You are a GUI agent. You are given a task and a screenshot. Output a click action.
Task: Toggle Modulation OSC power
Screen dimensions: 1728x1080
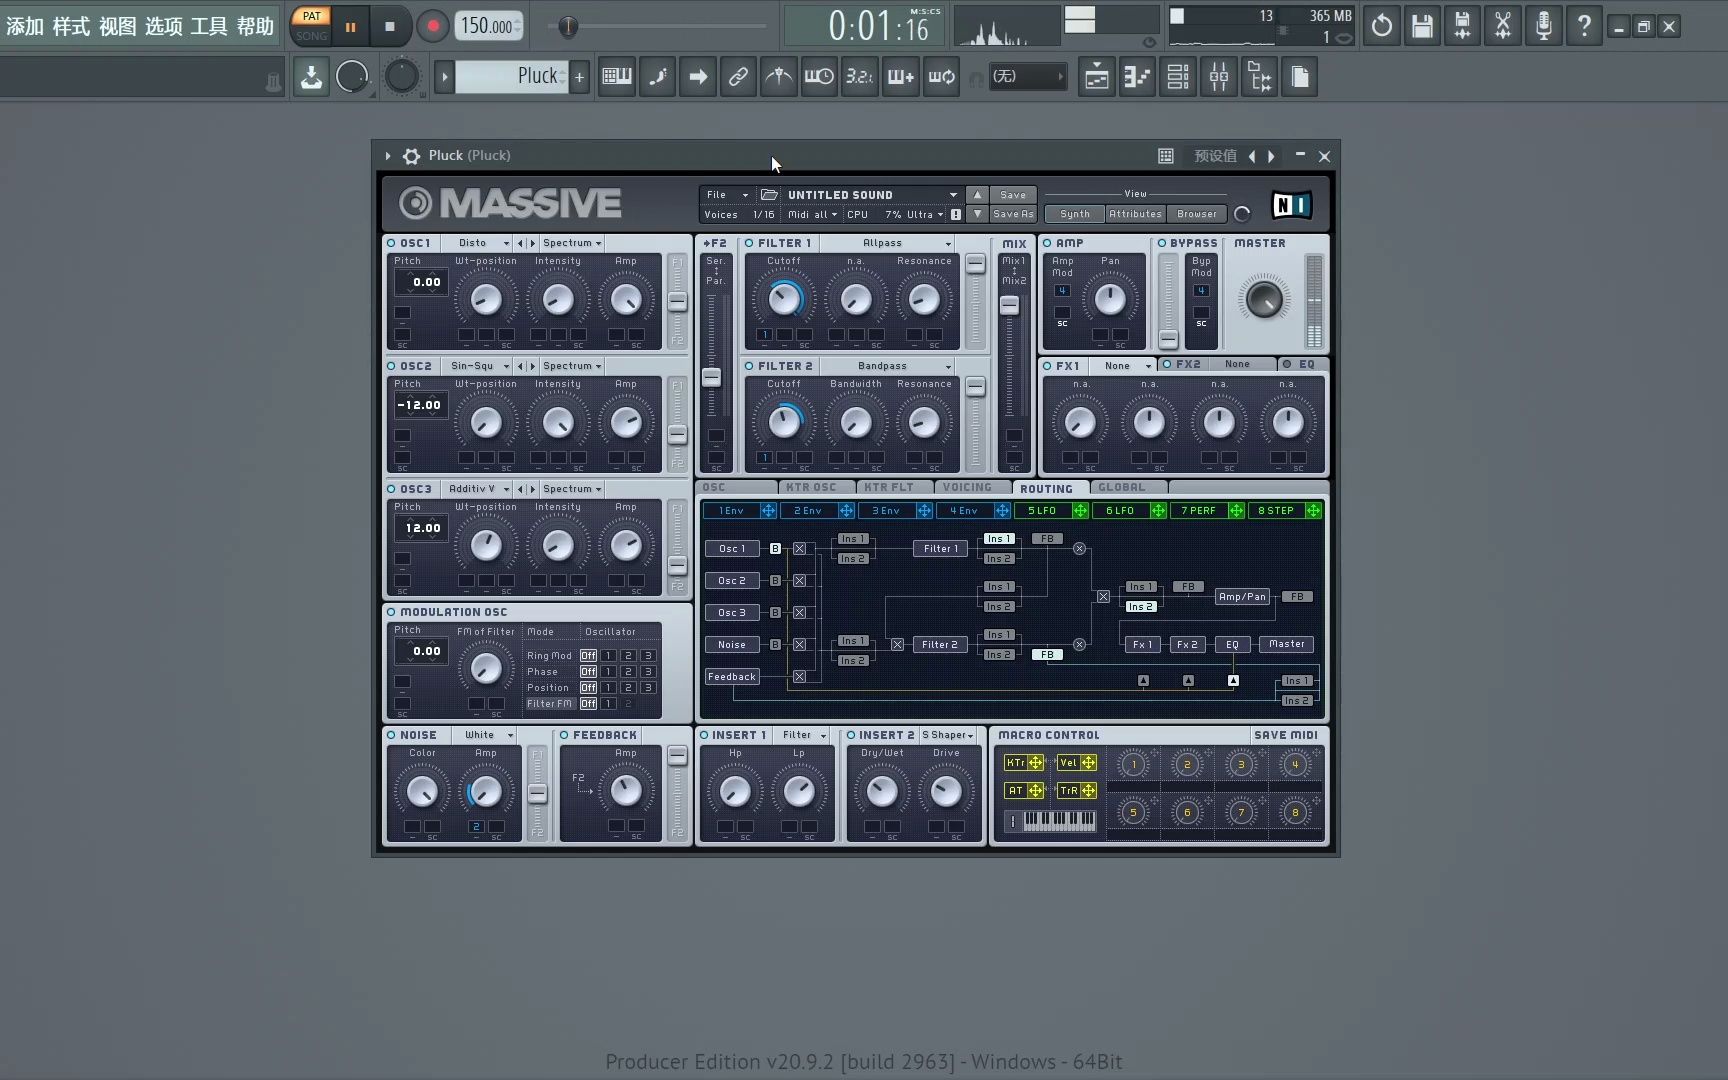(x=391, y=612)
